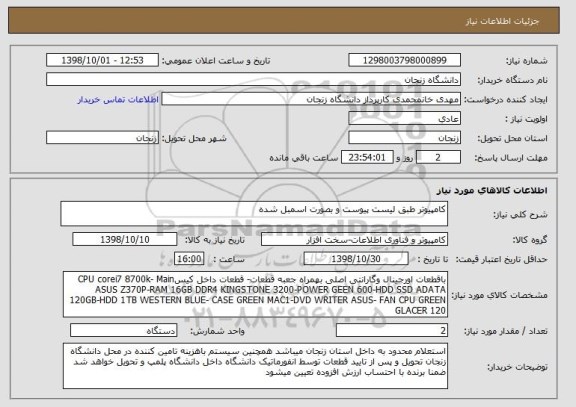The height and width of the screenshot is (407, 576).
Task: Click the time field 16:00
Action: pos(189,259)
